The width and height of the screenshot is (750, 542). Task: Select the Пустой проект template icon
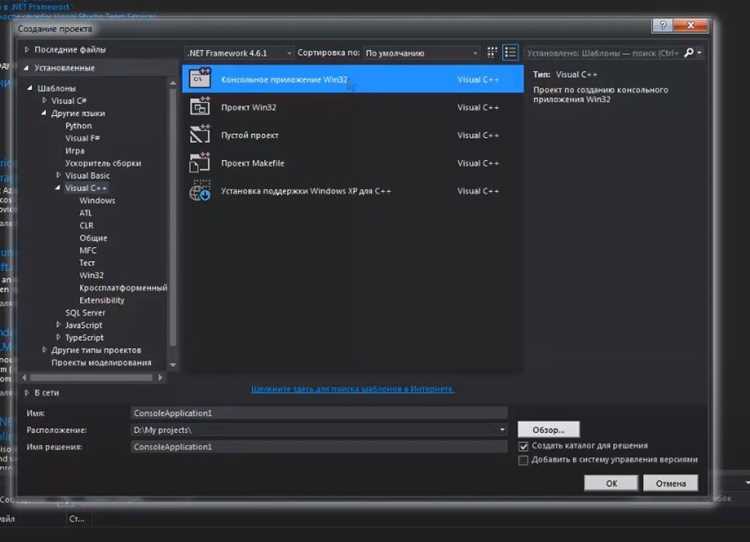pyautogui.click(x=200, y=134)
